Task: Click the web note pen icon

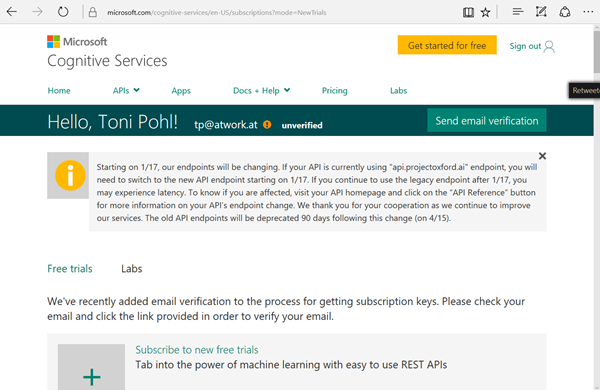Action: [541, 12]
